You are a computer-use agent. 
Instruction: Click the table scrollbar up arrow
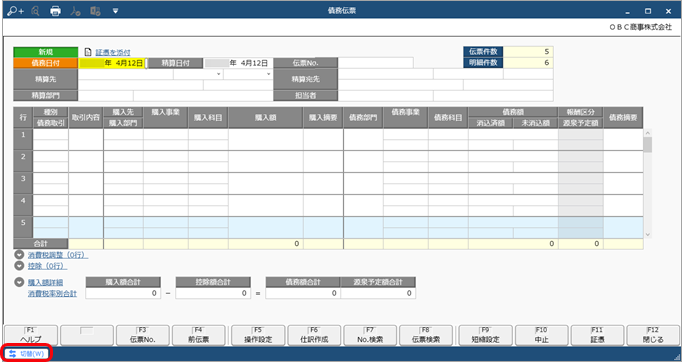(x=648, y=133)
